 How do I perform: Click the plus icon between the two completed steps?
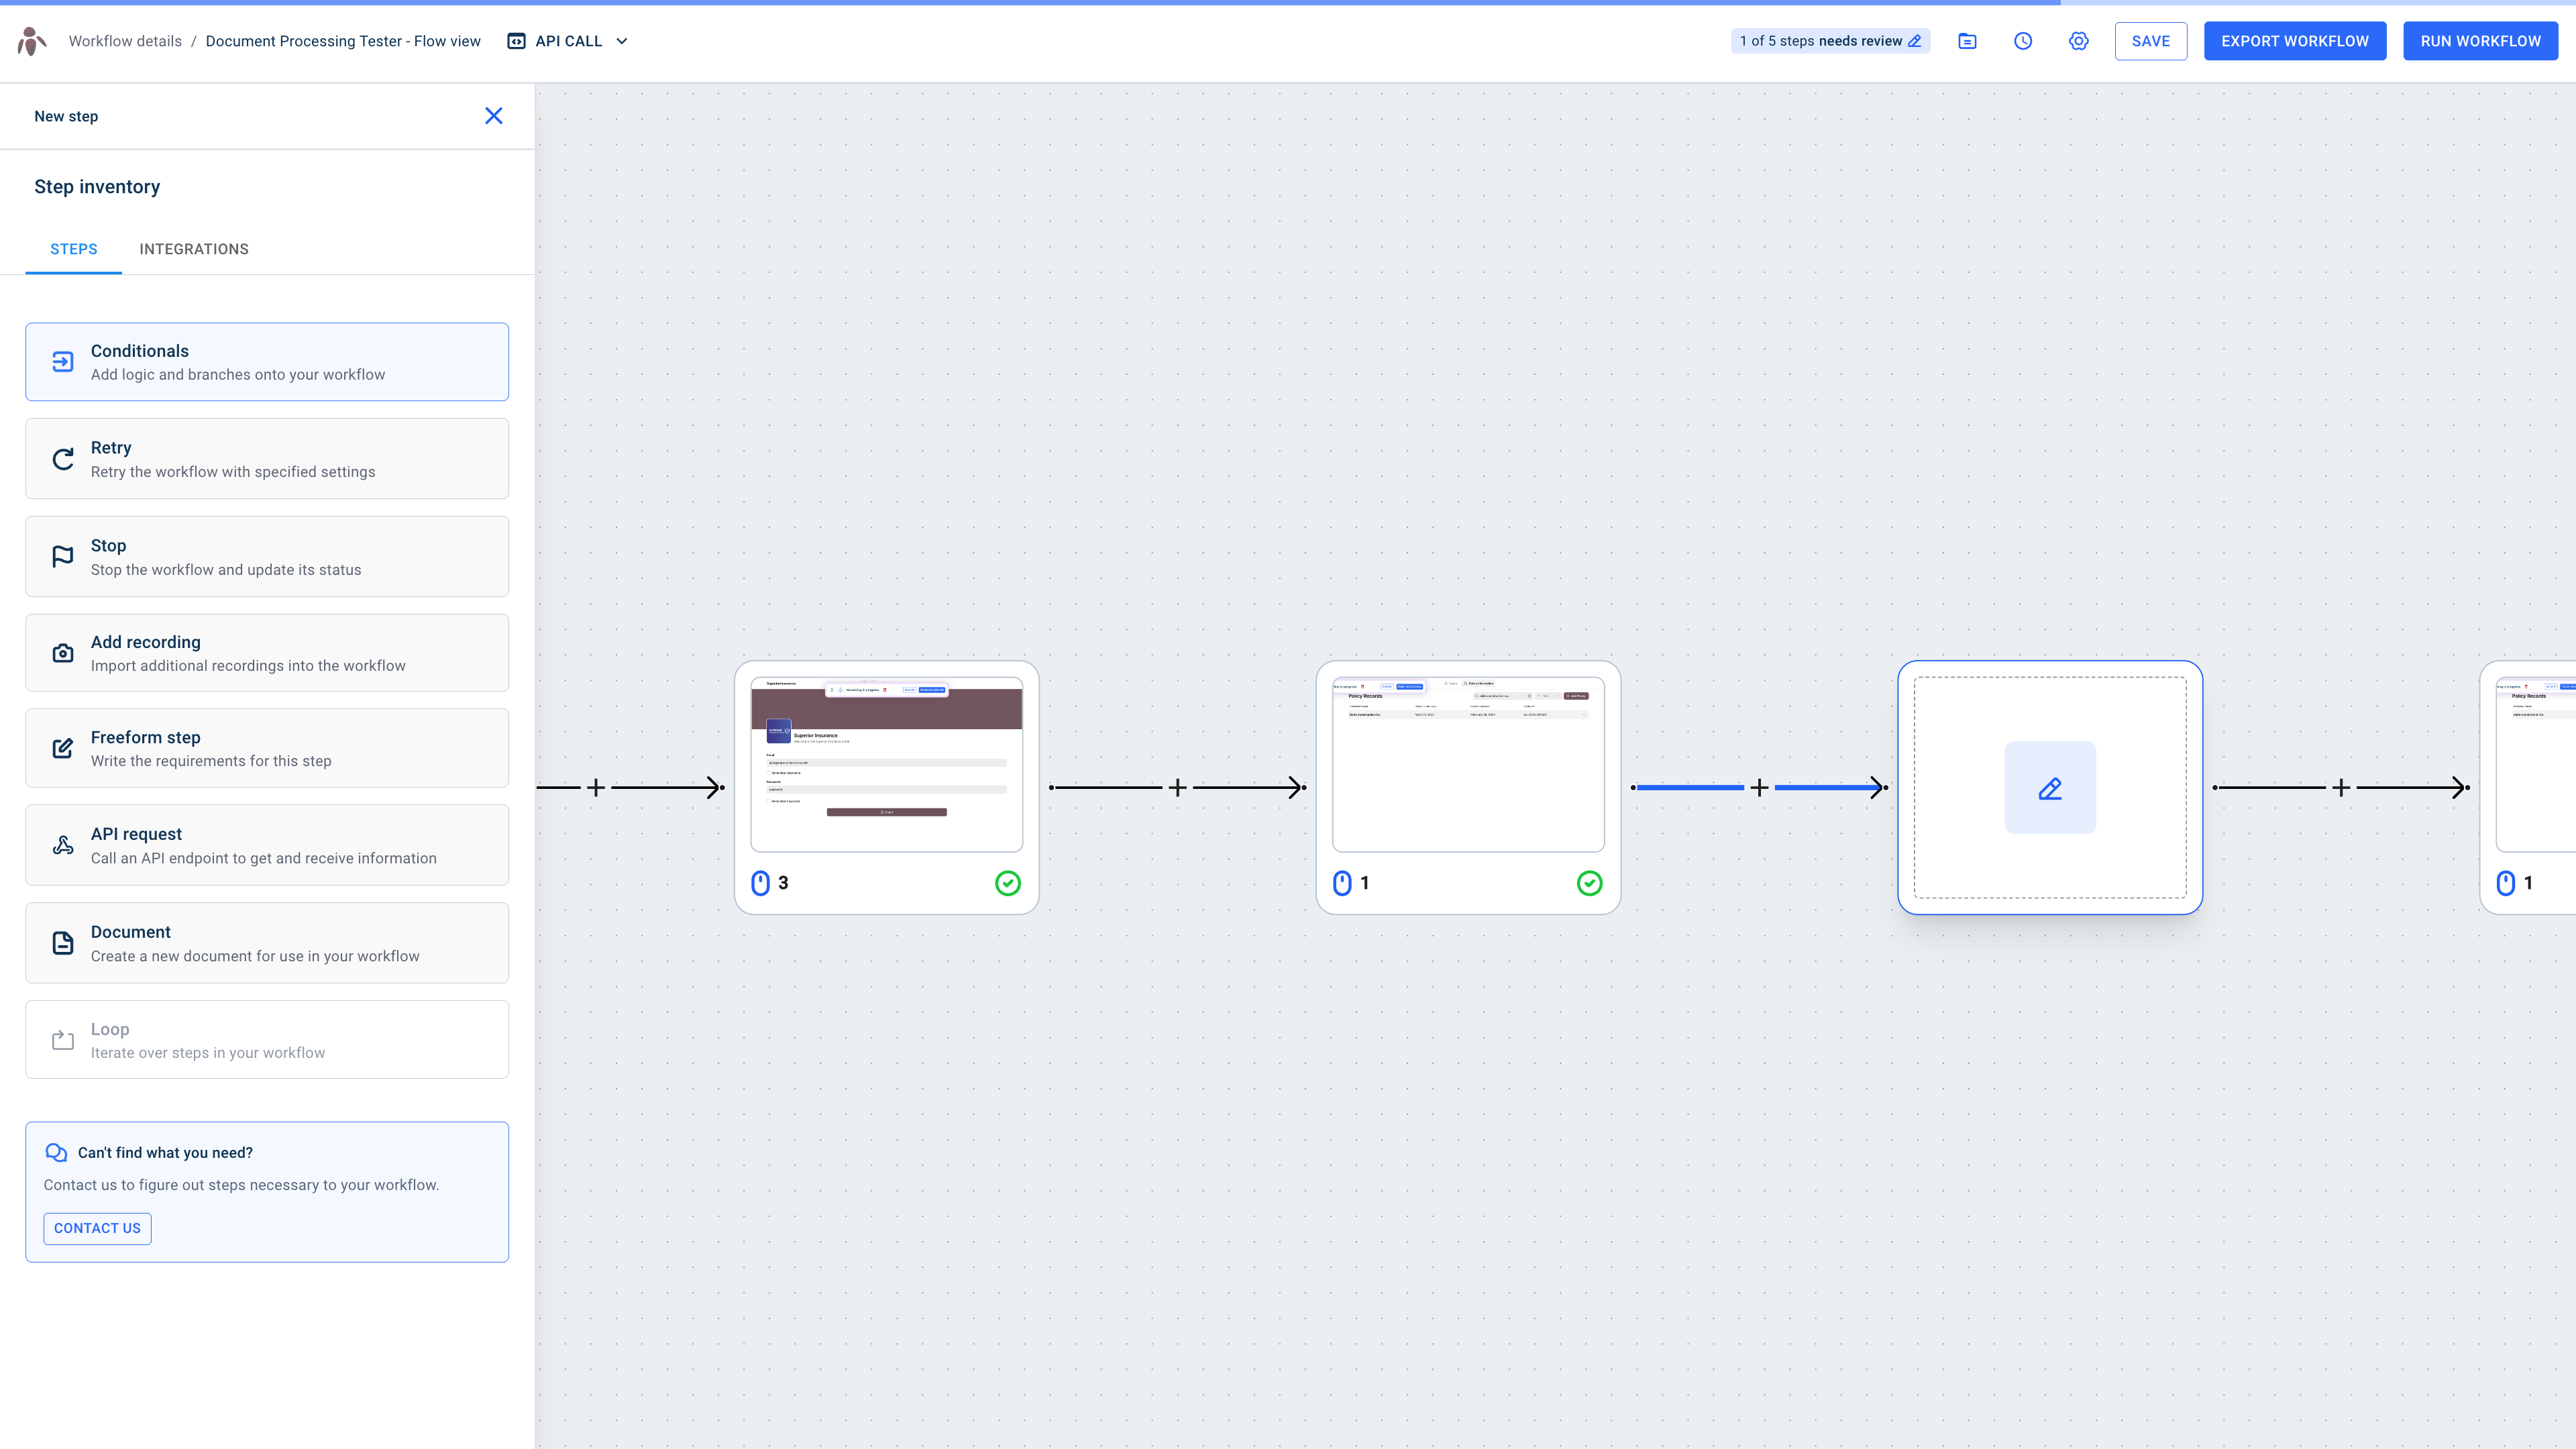(1177, 787)
